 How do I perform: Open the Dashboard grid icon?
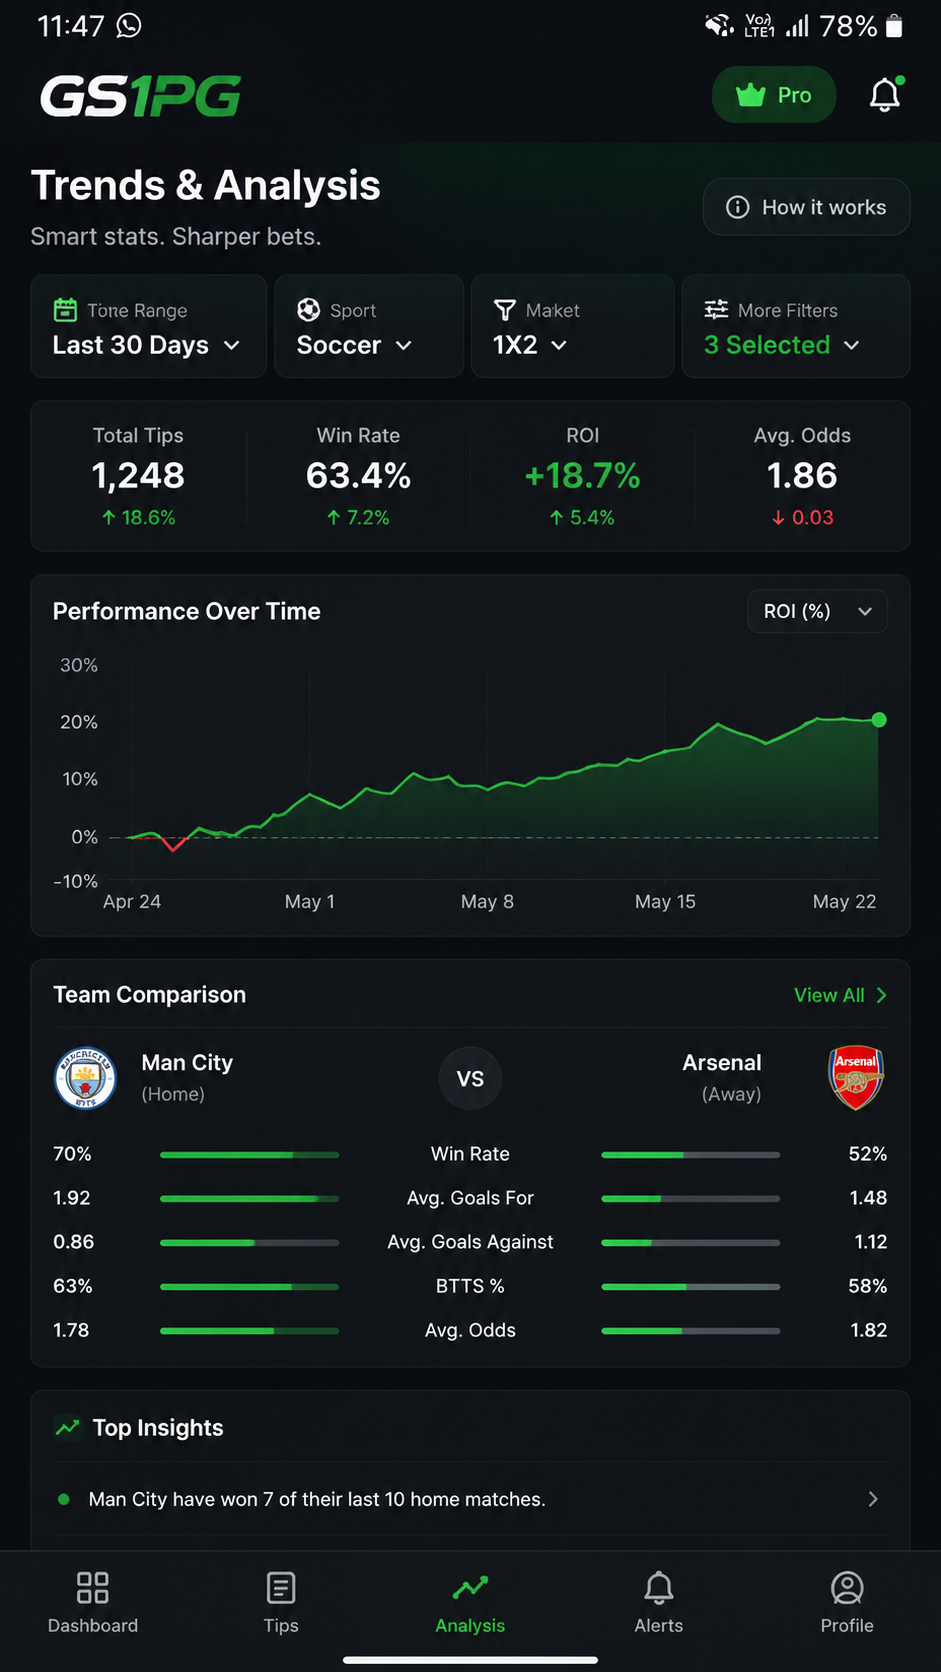pos(93,1587)
